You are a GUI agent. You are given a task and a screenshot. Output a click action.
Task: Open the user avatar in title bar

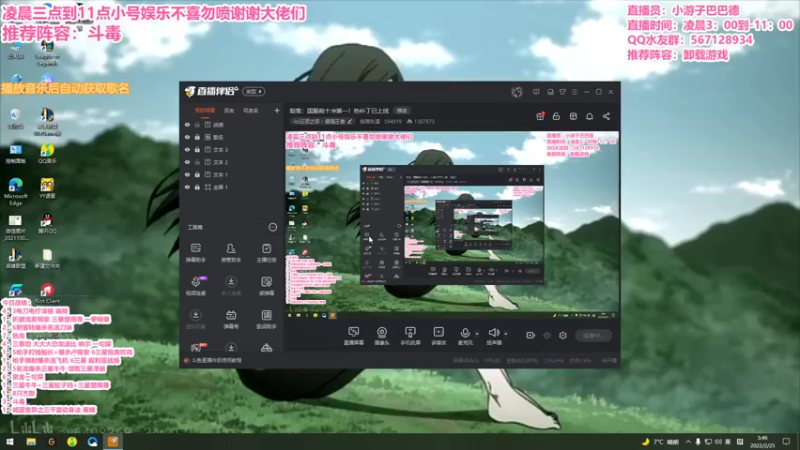516,92
